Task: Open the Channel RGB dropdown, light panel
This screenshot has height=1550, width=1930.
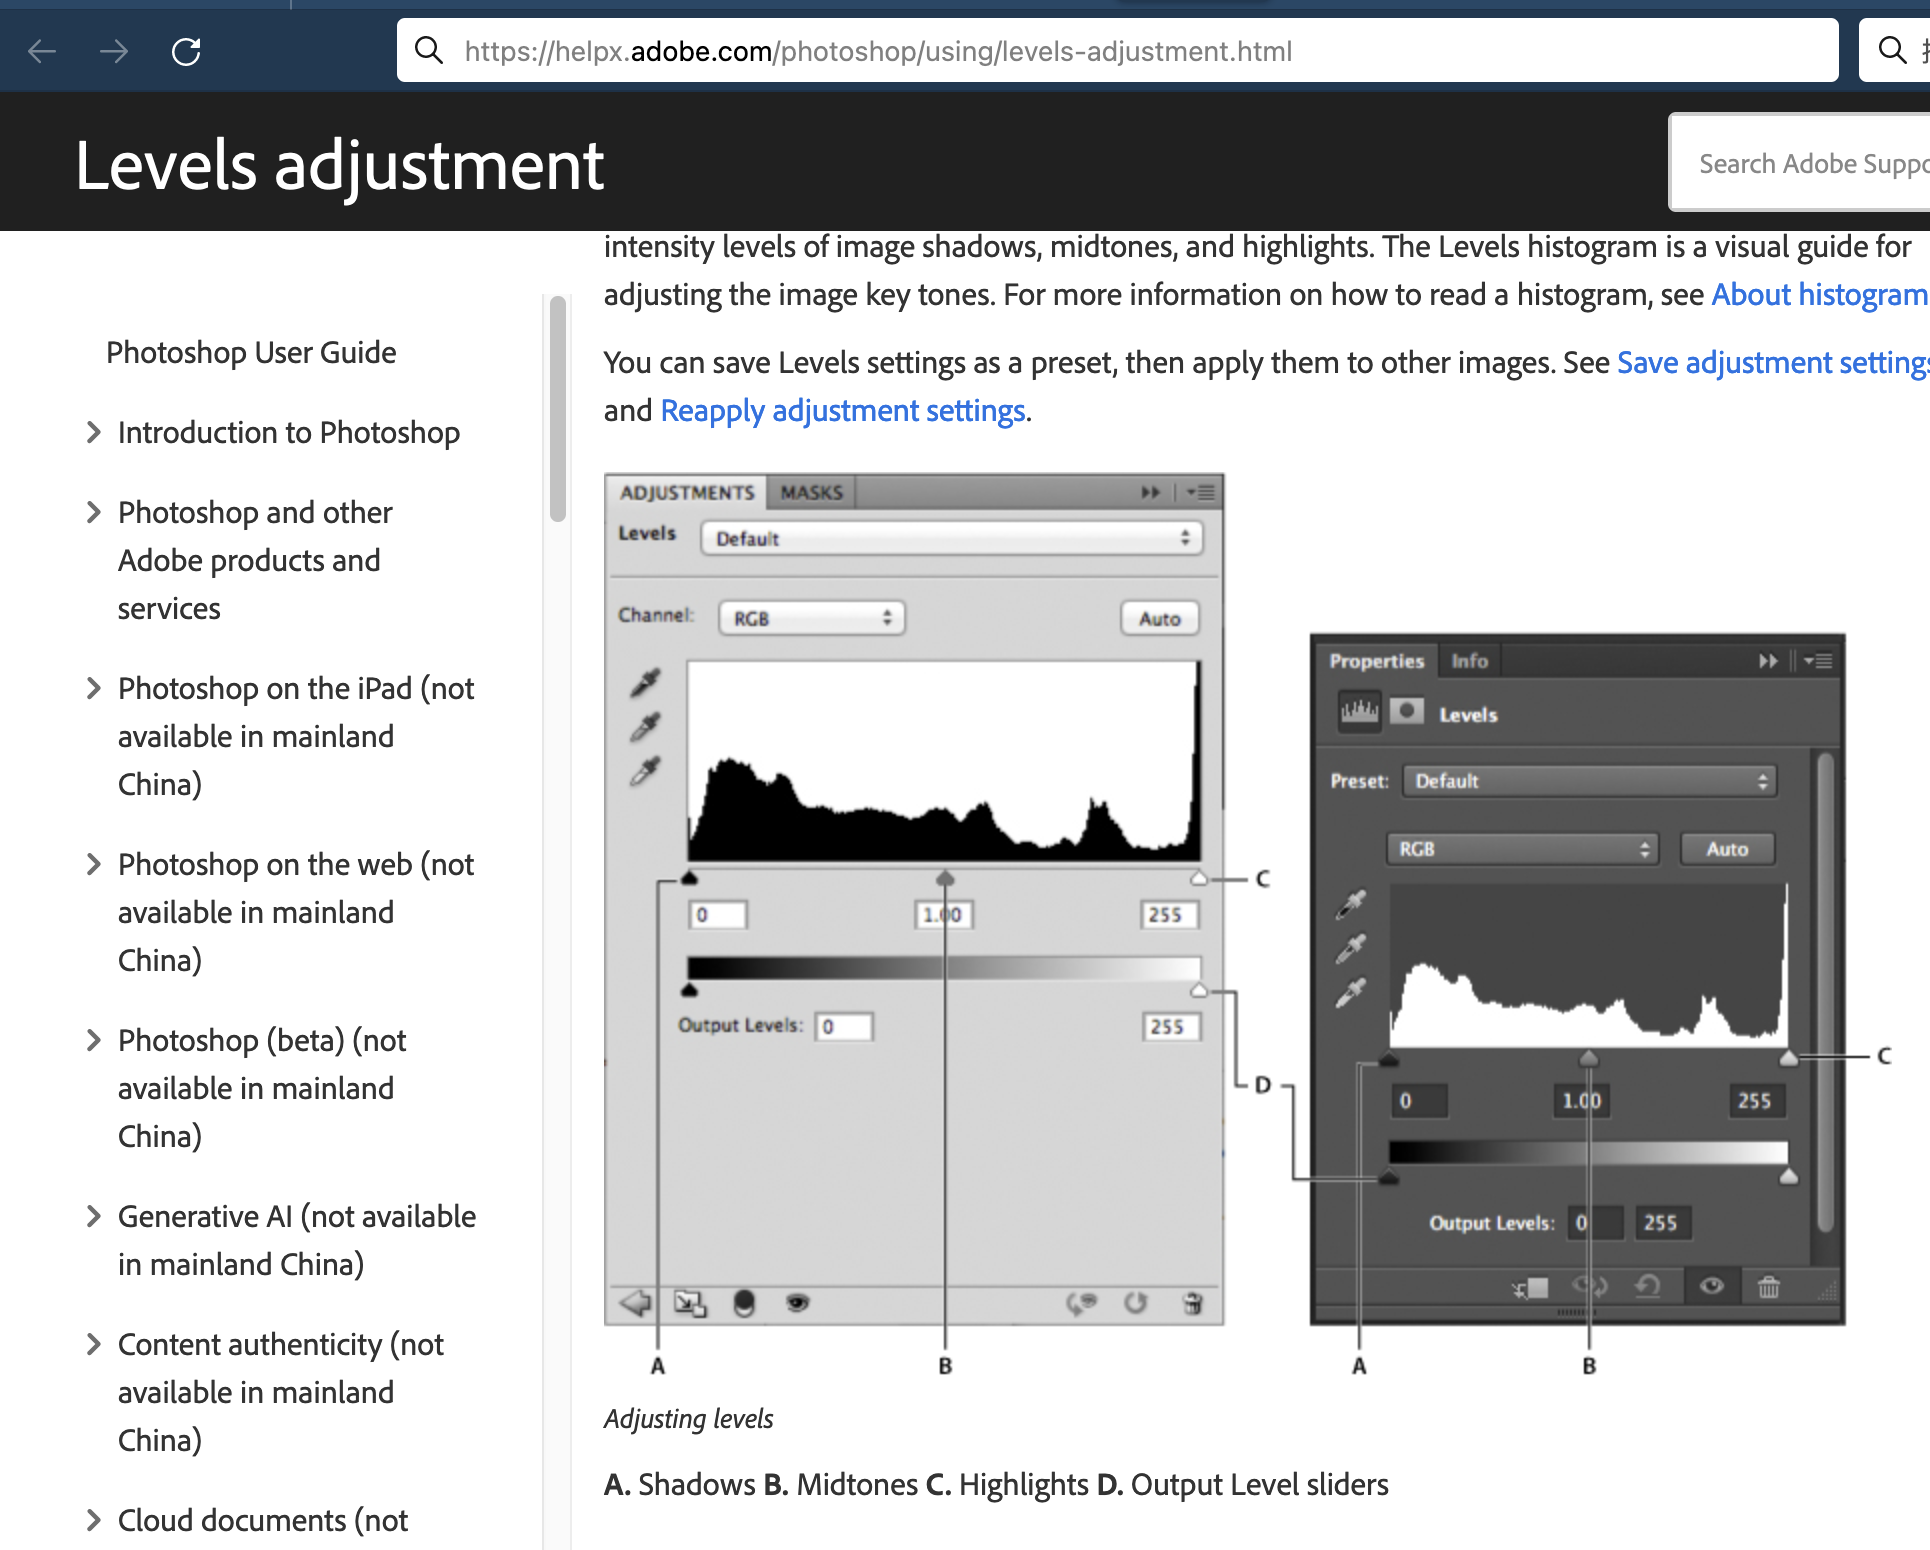Action: (x=811, y=618)
